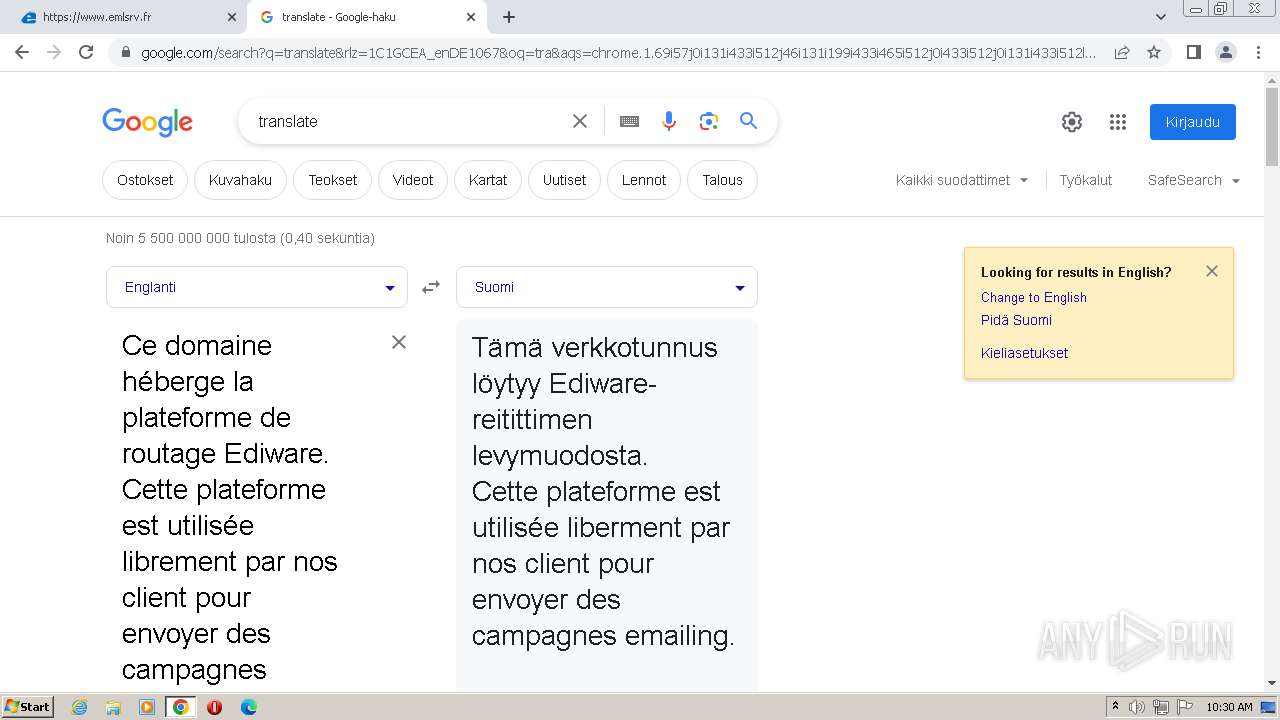The height and width of the screenshot is (720, 1280).
Task: Swap translation languages arrows icon
Action: coord(431,287)
